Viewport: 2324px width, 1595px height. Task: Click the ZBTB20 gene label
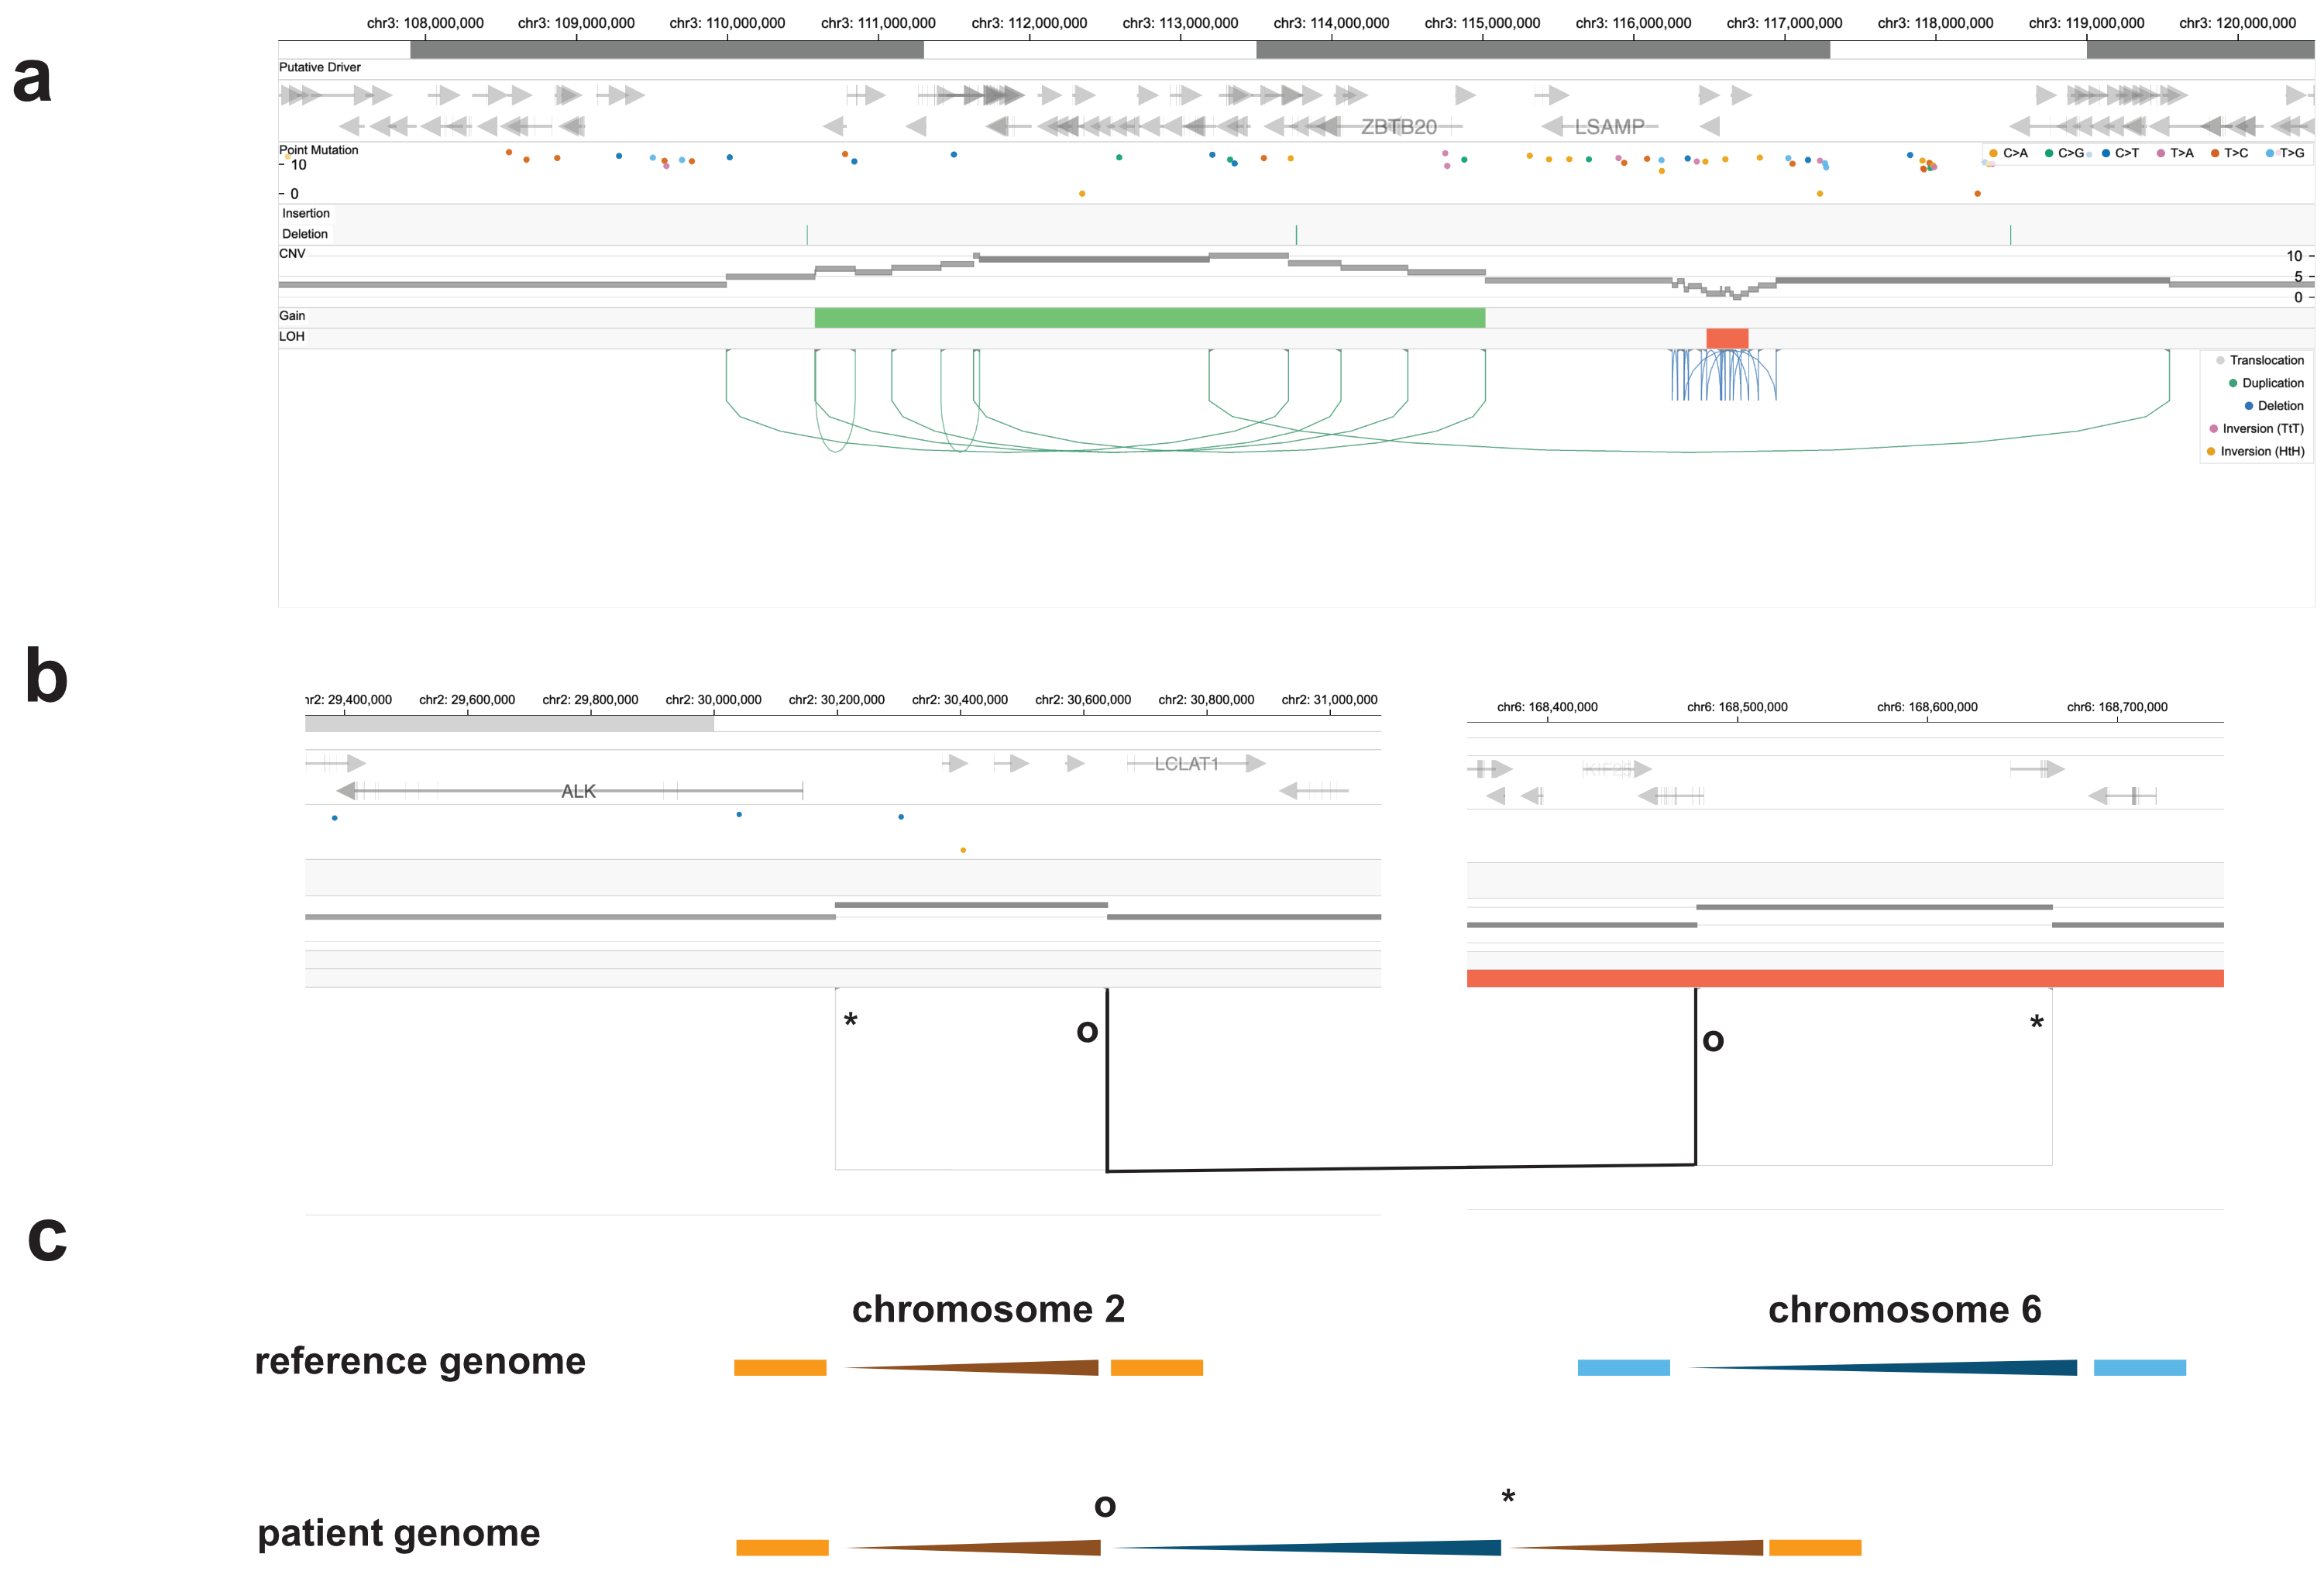pos(1398,127)
